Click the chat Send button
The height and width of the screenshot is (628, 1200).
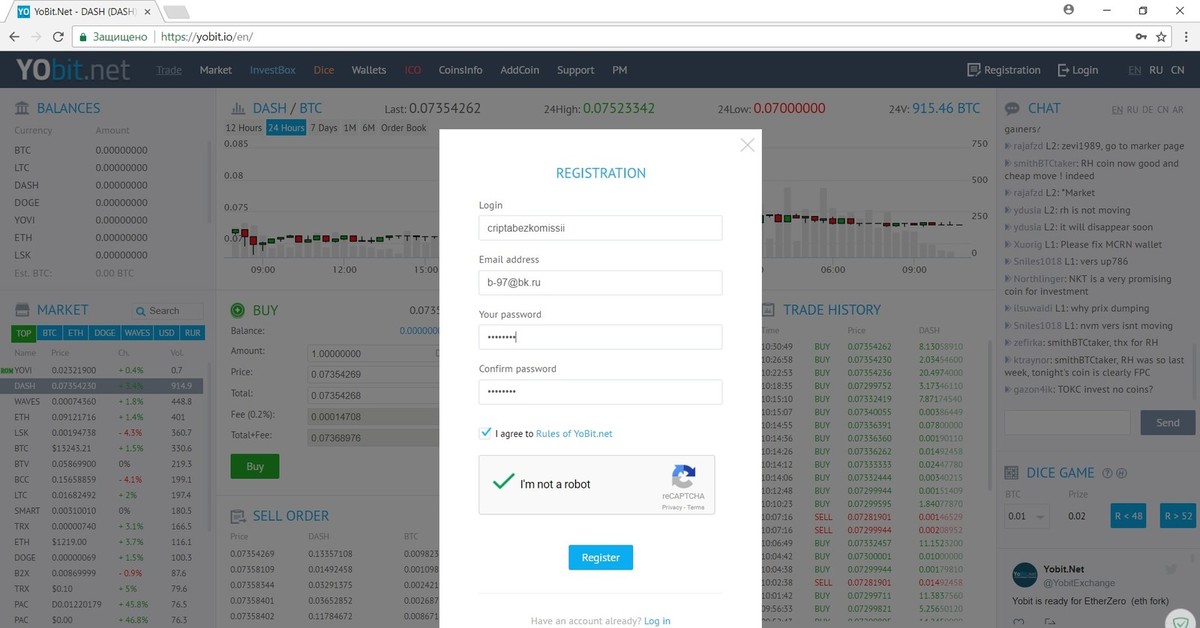click(1168, 423)
